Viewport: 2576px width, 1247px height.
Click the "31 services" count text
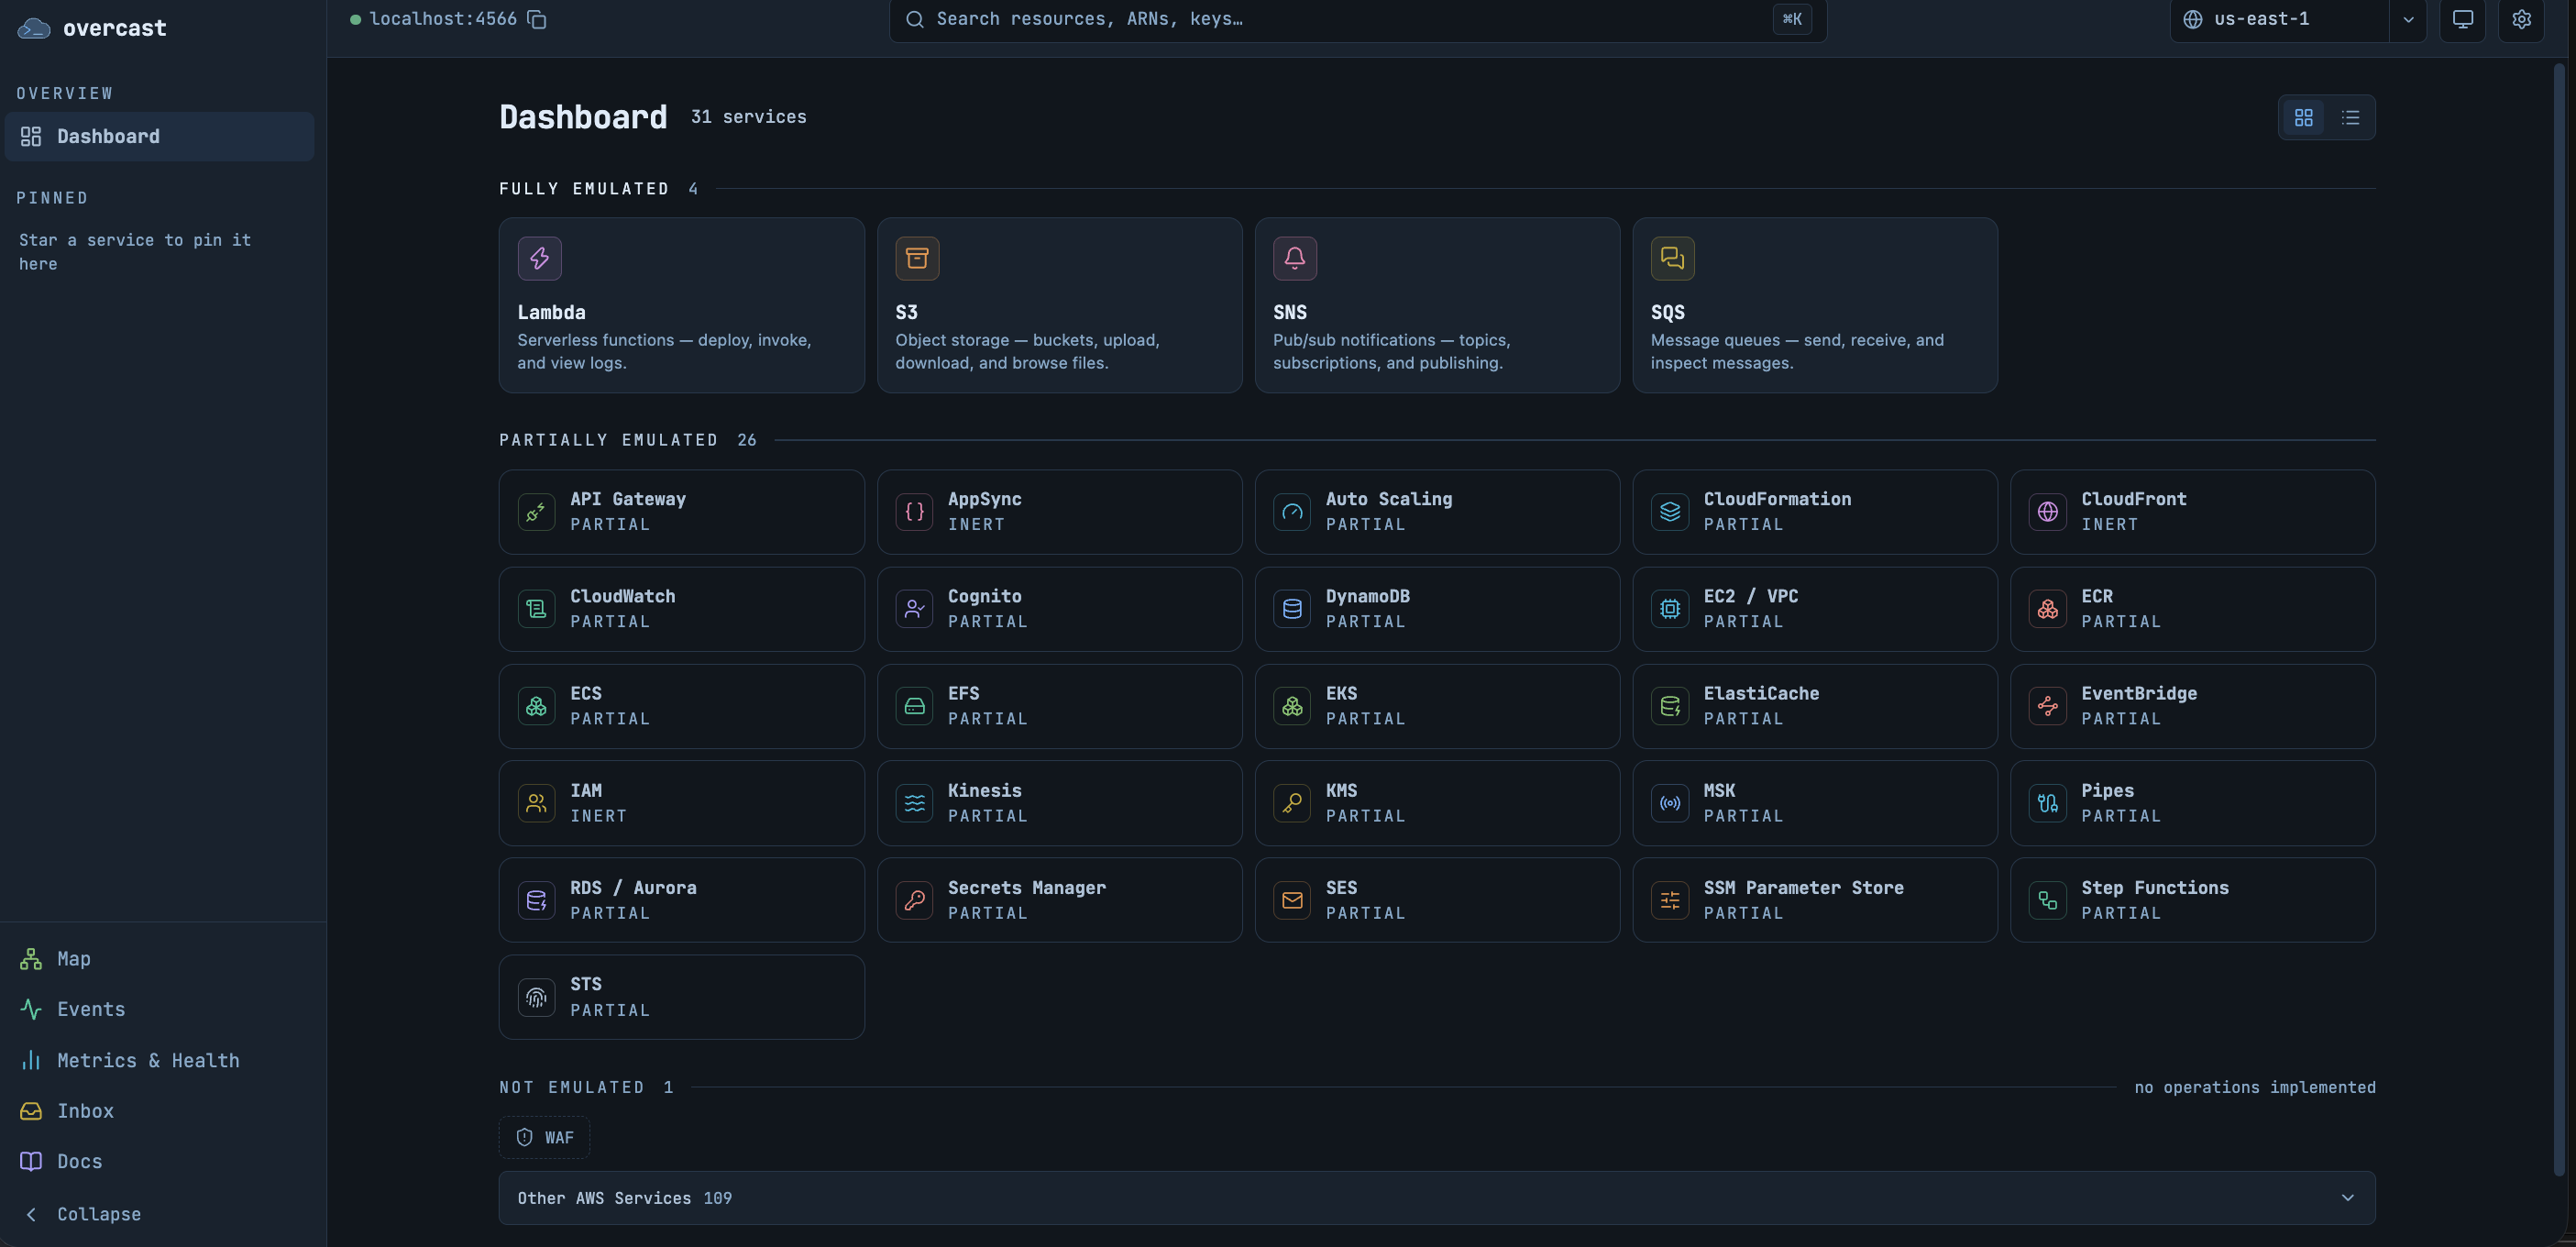[x=749, y=117]
